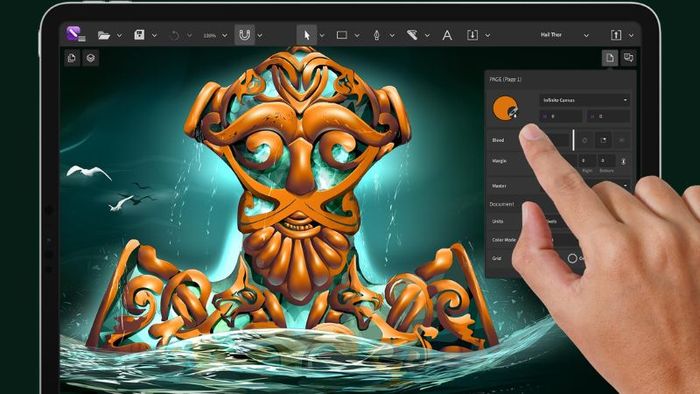The image size is (700, 394).
Task: Select the Text tool A icon
Action: pyautogui.click(x=447, y=35)
